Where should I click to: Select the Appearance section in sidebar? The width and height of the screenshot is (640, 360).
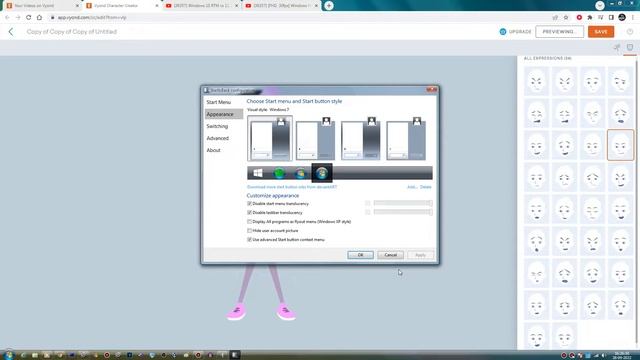223,114
